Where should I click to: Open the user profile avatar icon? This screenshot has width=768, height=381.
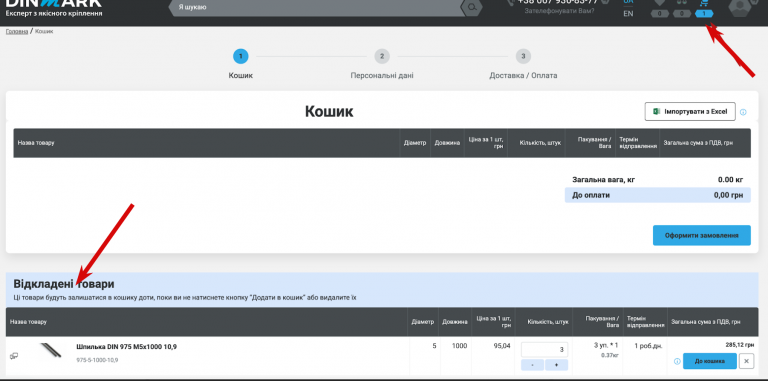pos(740,7)
